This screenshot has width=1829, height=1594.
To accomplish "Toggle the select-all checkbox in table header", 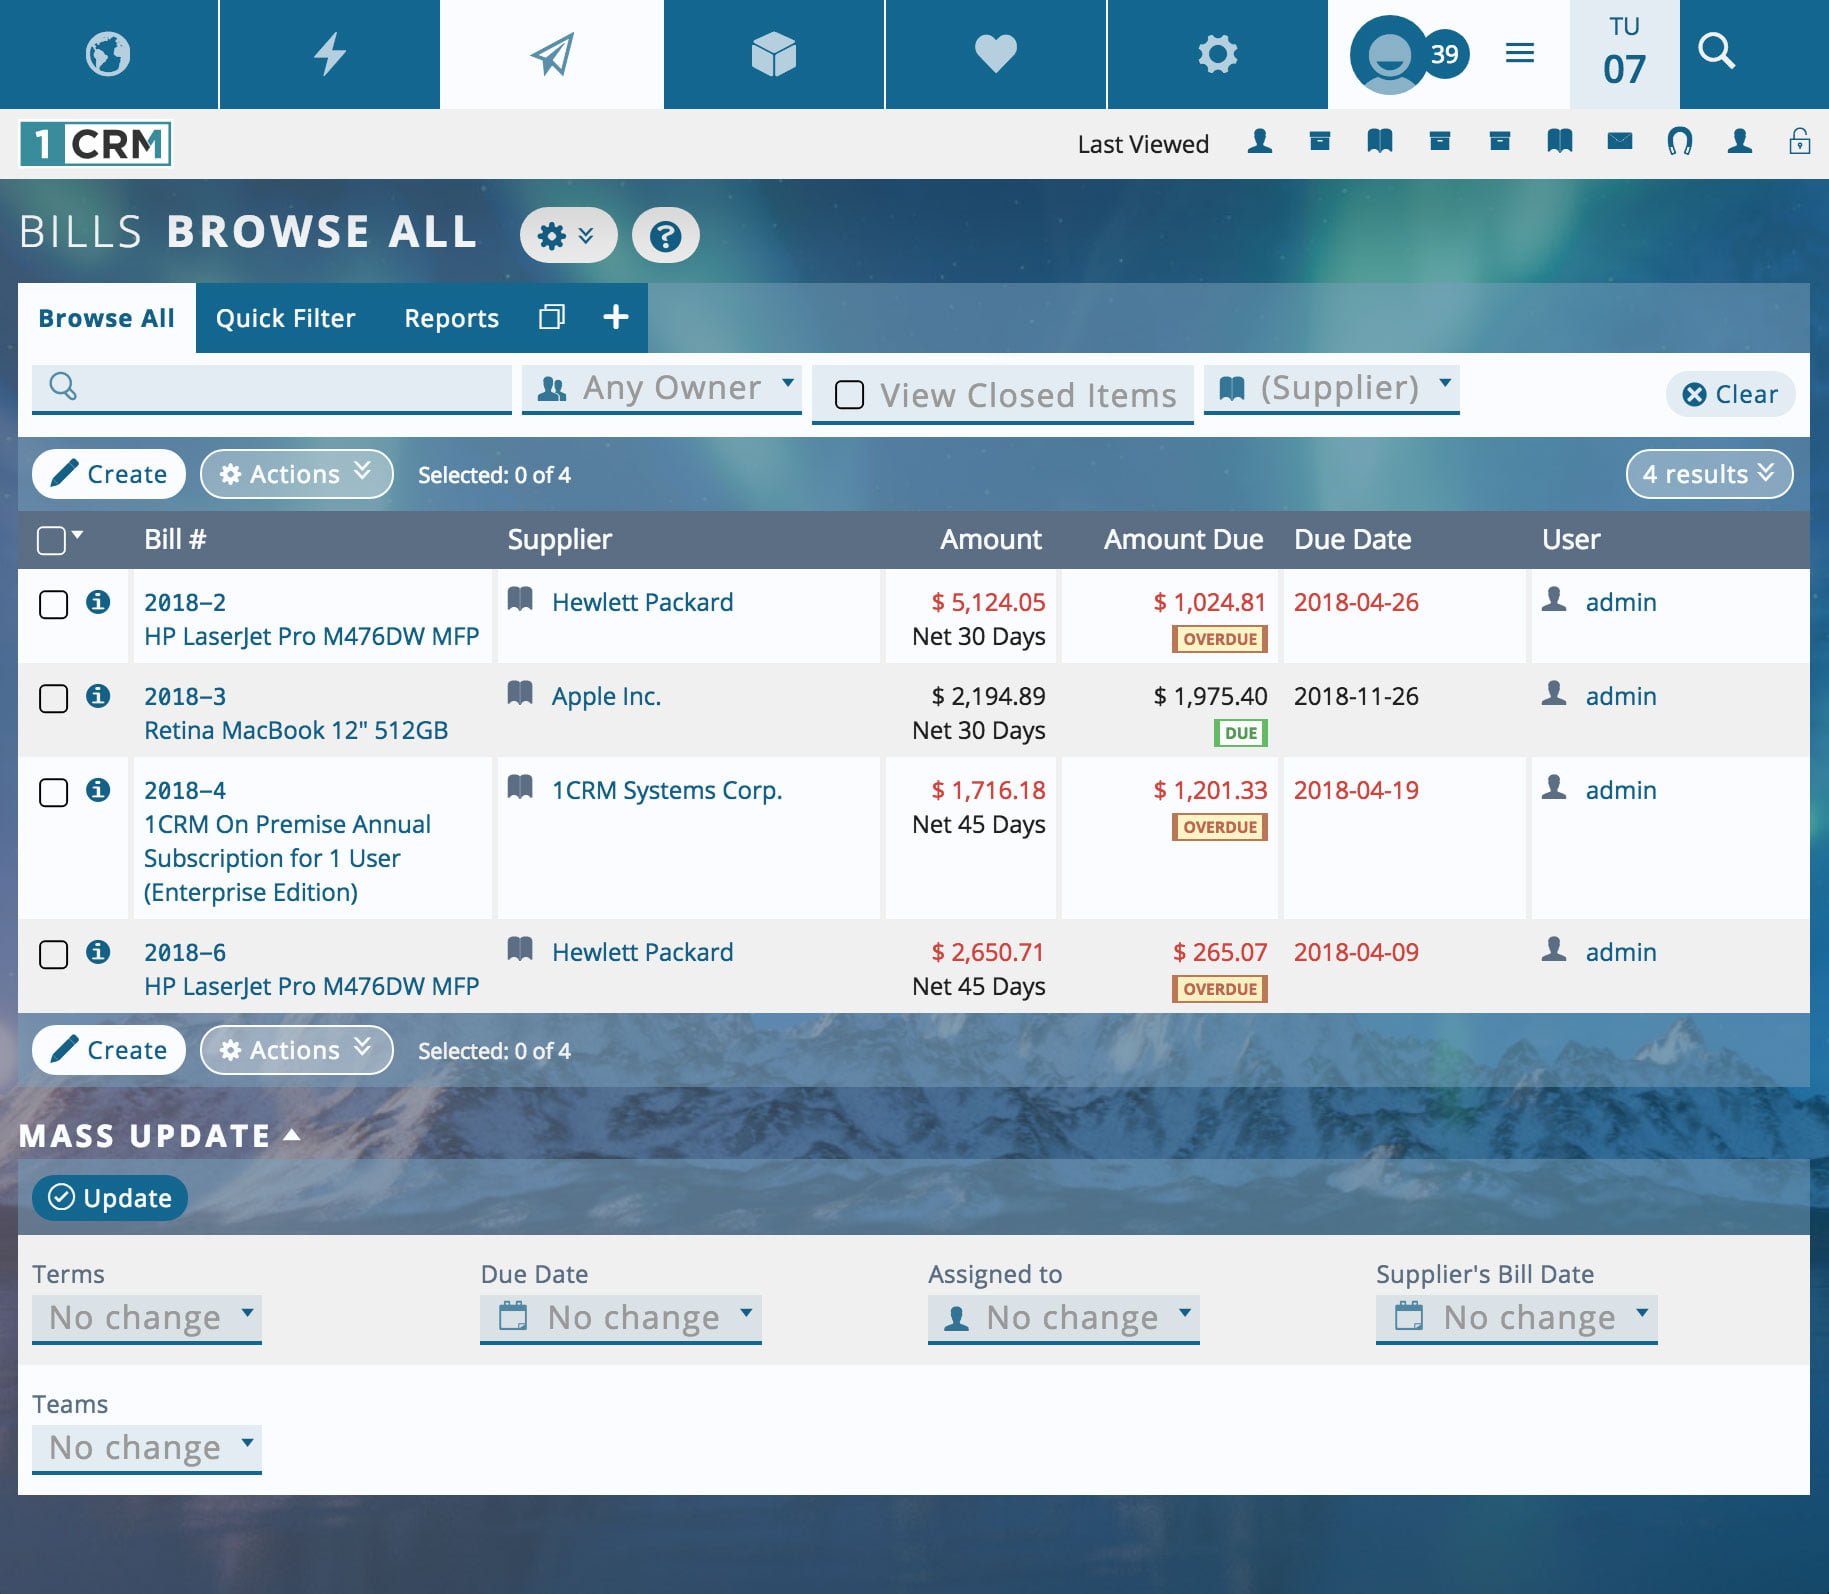I will [51, 541].
